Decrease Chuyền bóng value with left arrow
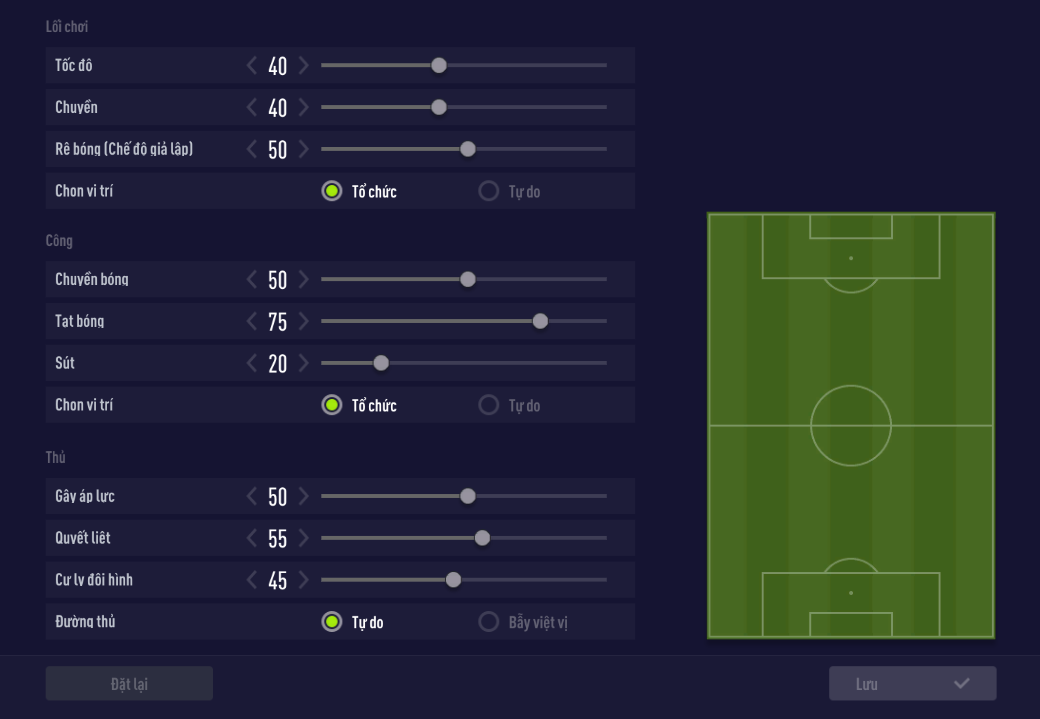Image resolution: width=1040 pixels, height=719 pixels. 252,280
